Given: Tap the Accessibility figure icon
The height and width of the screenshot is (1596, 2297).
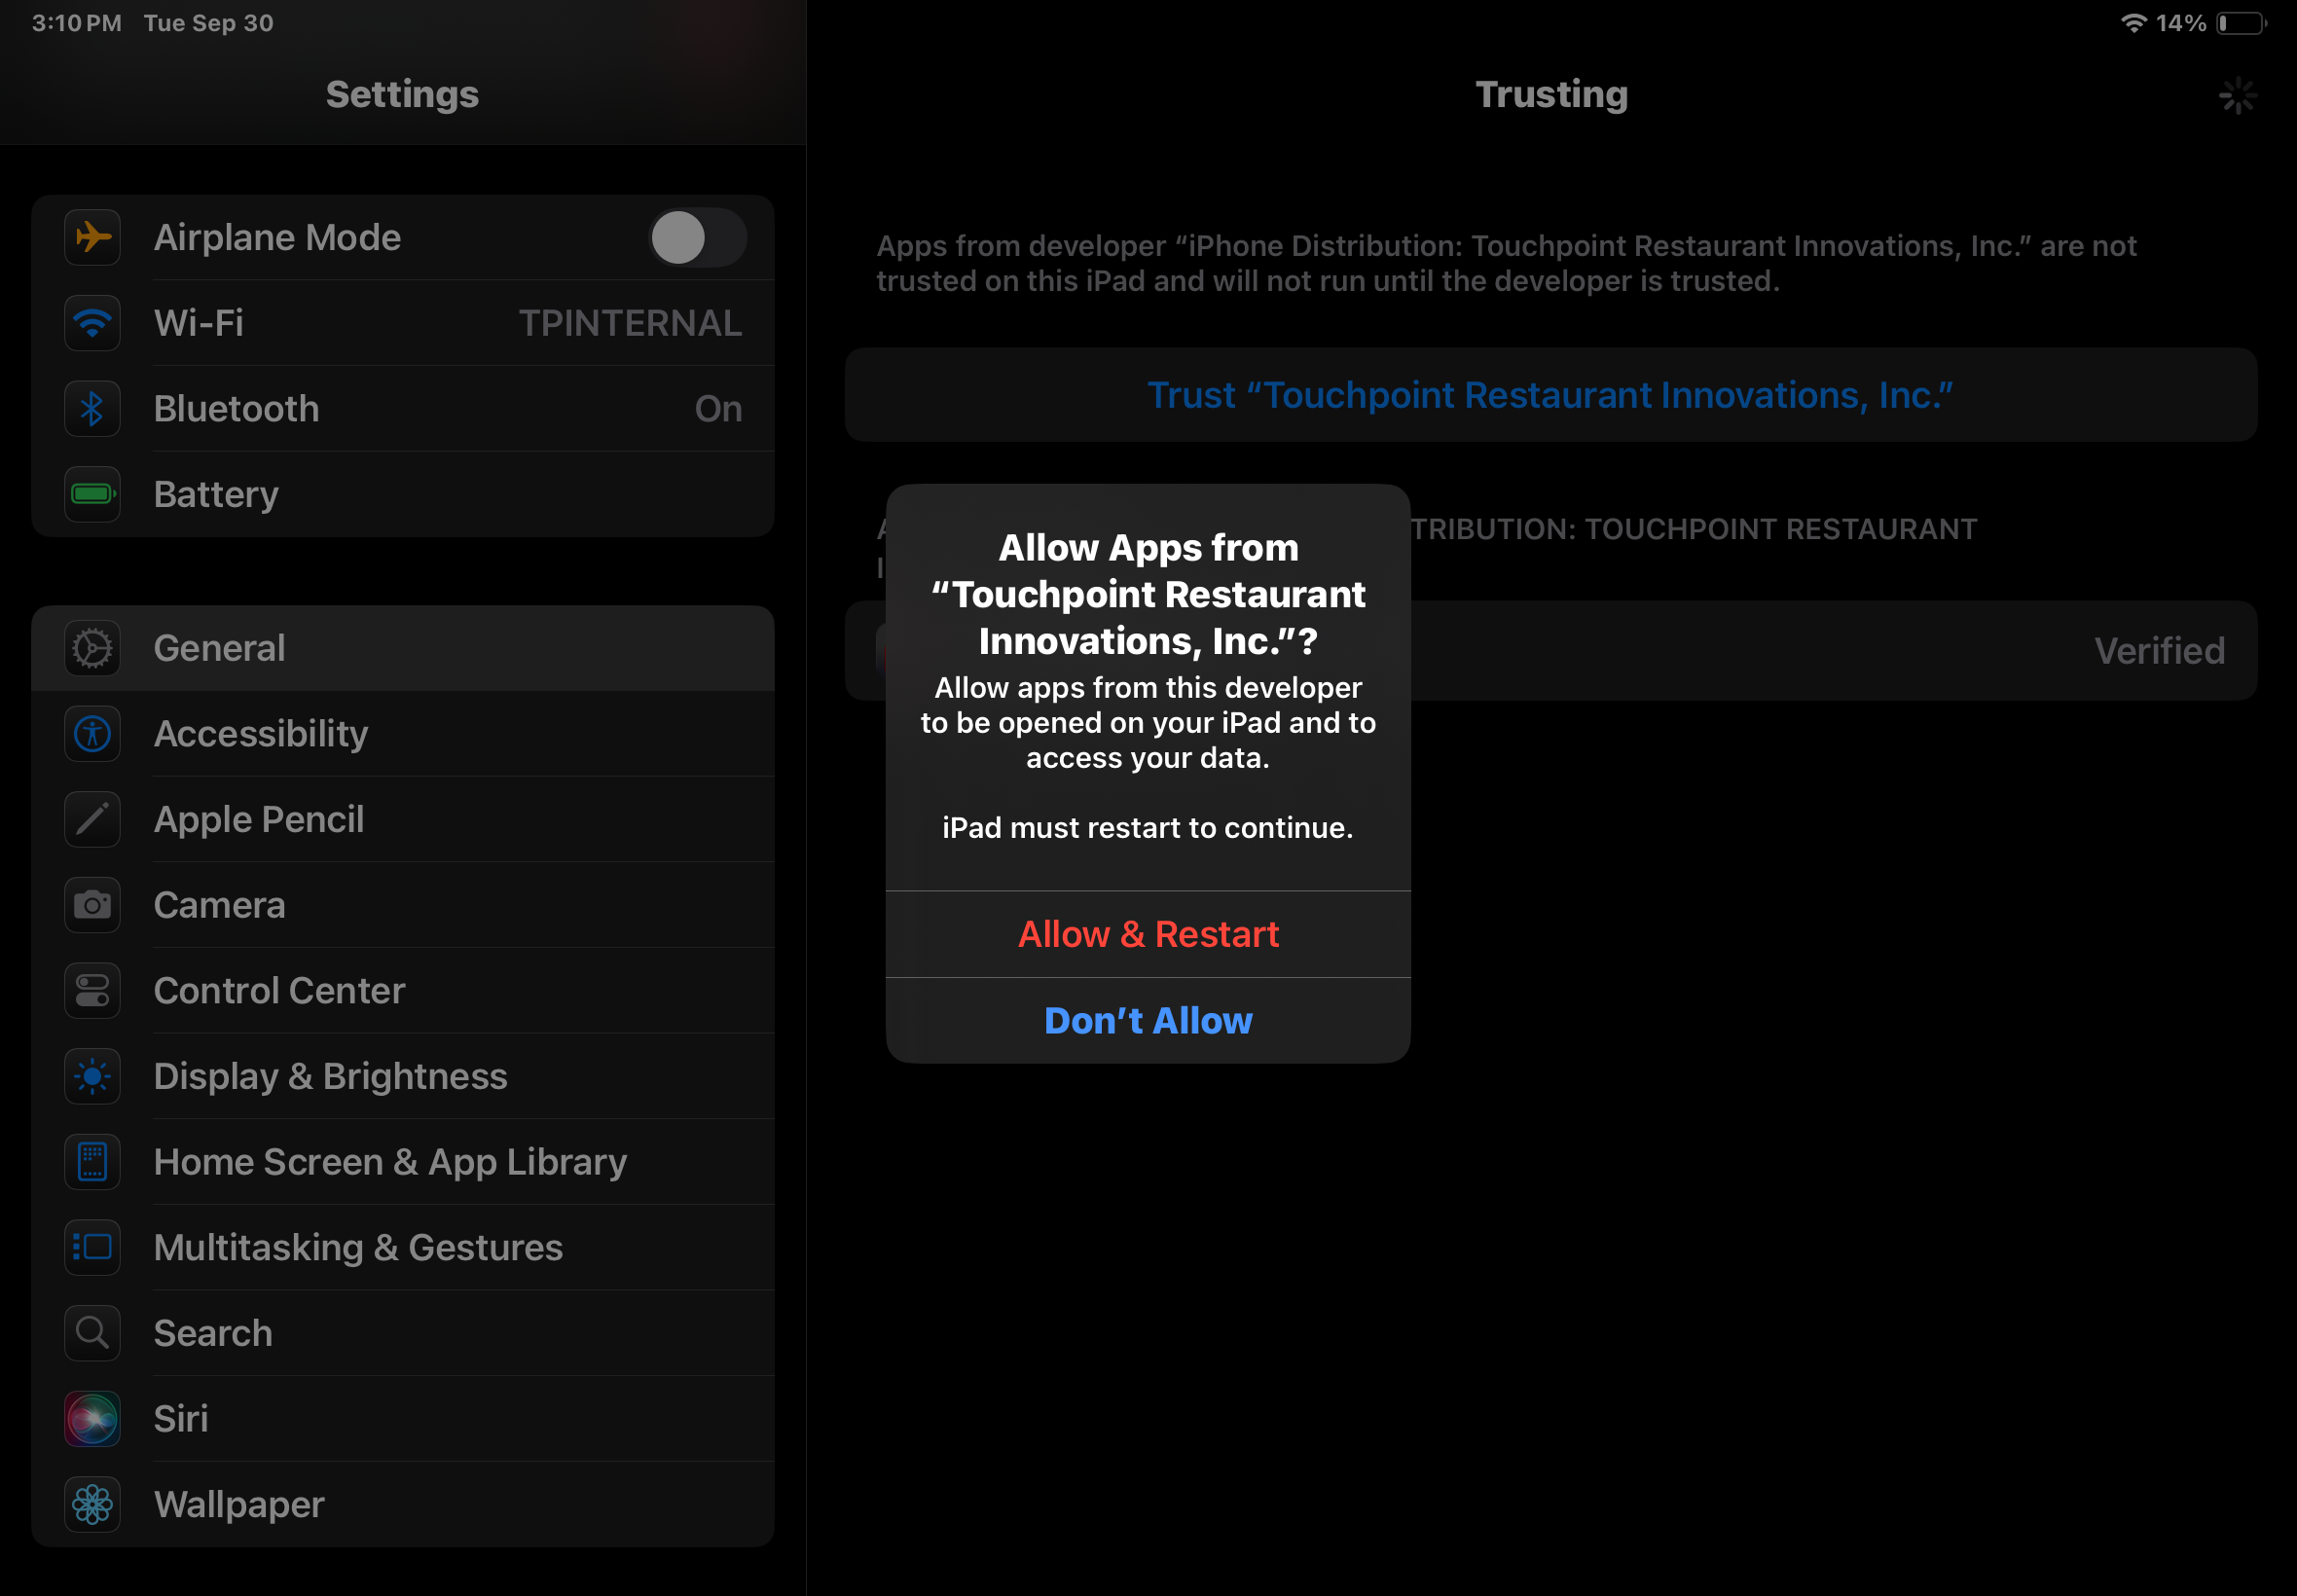Looking at the screenshot, I should pyautogui.click(x=92, y=734).
